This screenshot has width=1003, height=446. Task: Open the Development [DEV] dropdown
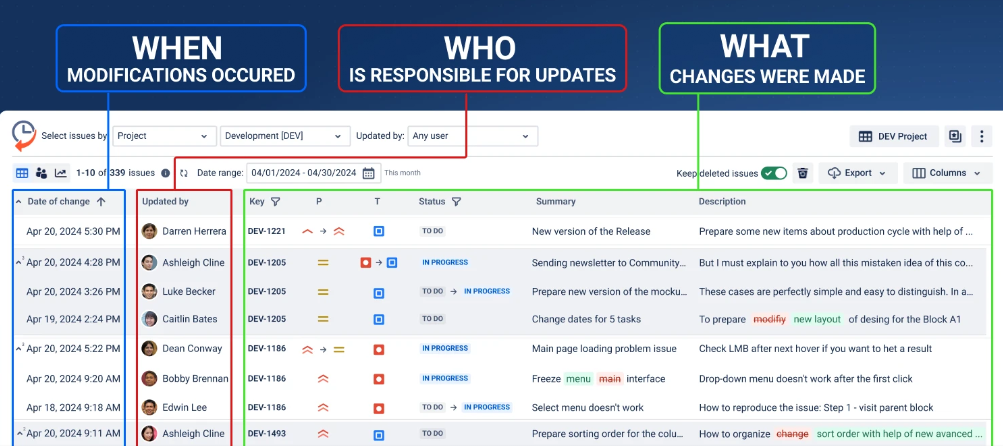(x=285, y=136)
